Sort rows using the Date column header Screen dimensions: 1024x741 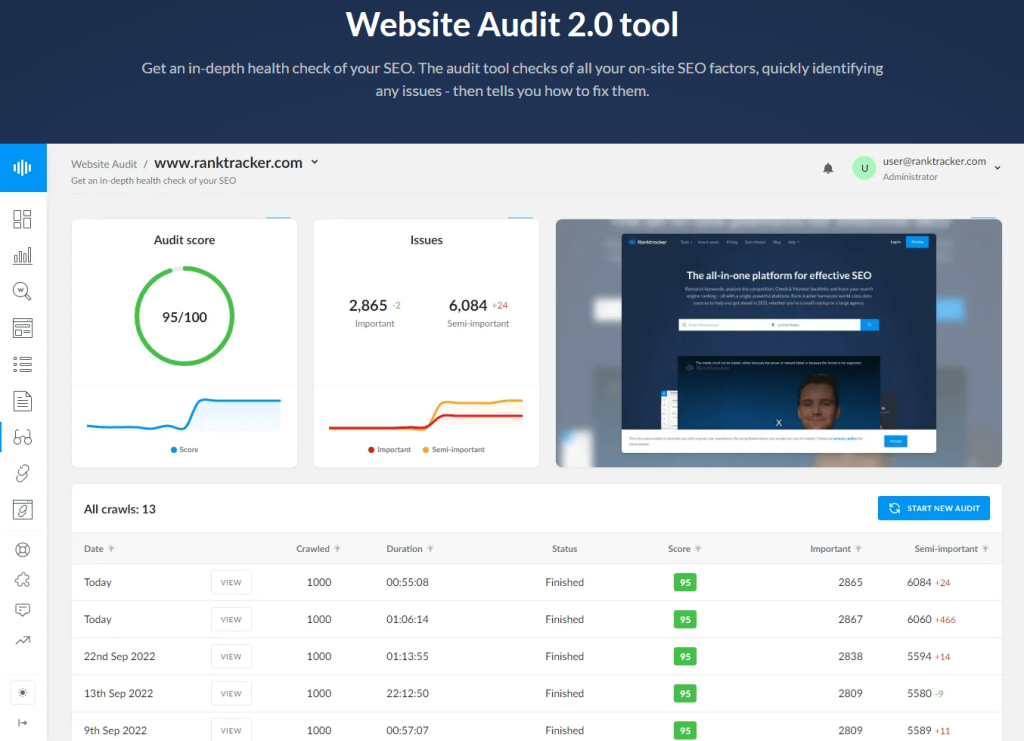(97, 548)
